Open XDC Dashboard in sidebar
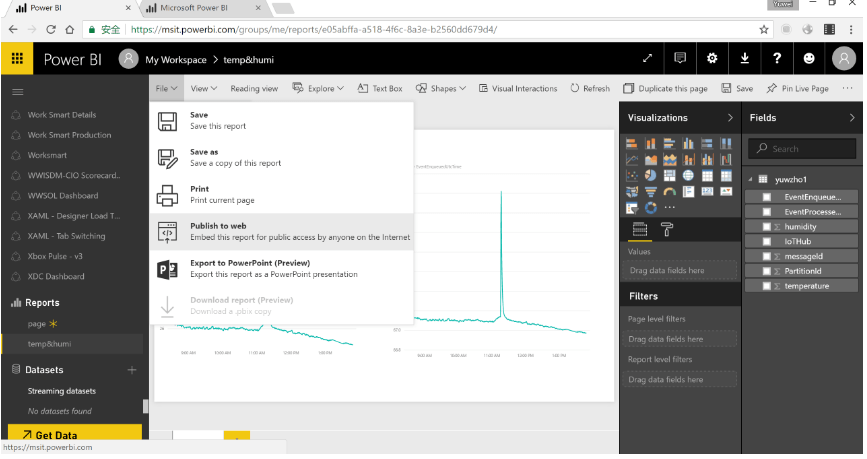Screen dimensions: 867x459 [x=56, y=277]
